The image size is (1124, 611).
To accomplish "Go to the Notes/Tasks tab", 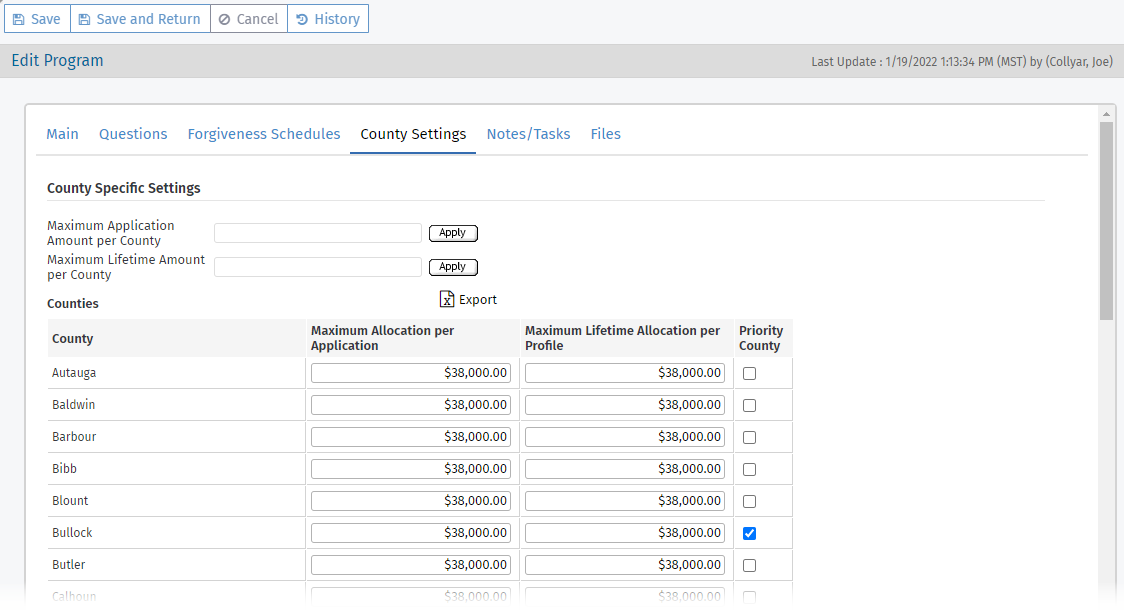I will pyautogui.click(x=528, y=134).
